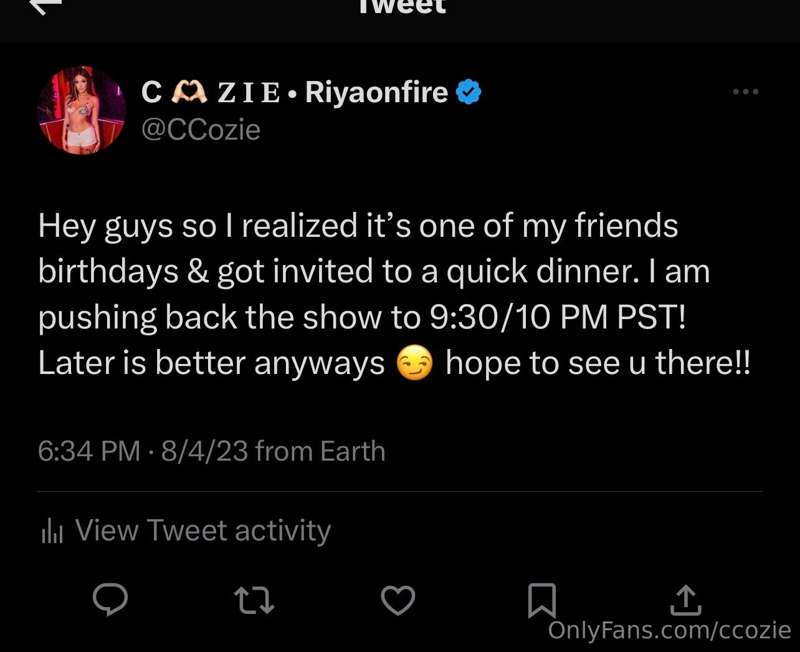
Task: Bookmark this tweet
Action: pos(541,600)
